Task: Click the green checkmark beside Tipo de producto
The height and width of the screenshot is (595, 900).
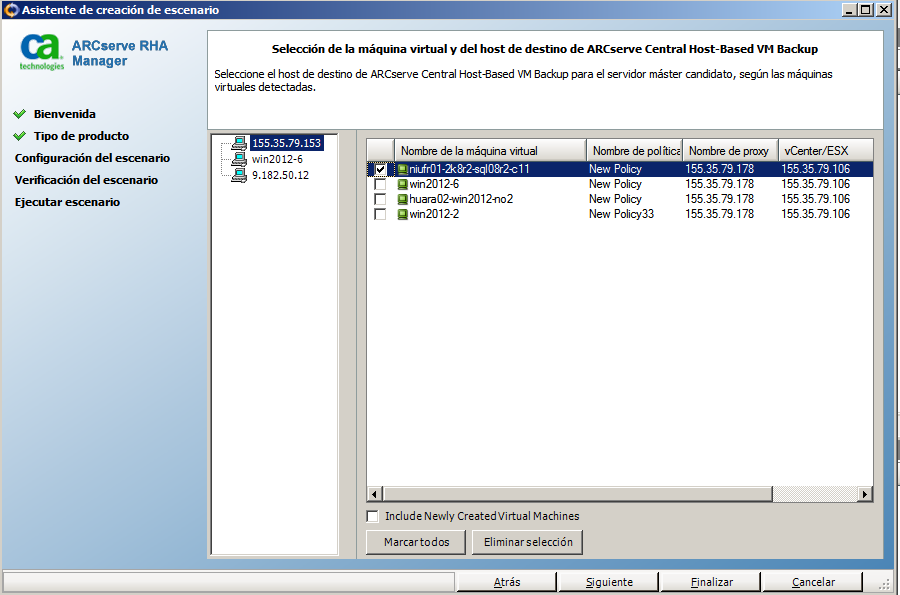Action: [20, 136]
